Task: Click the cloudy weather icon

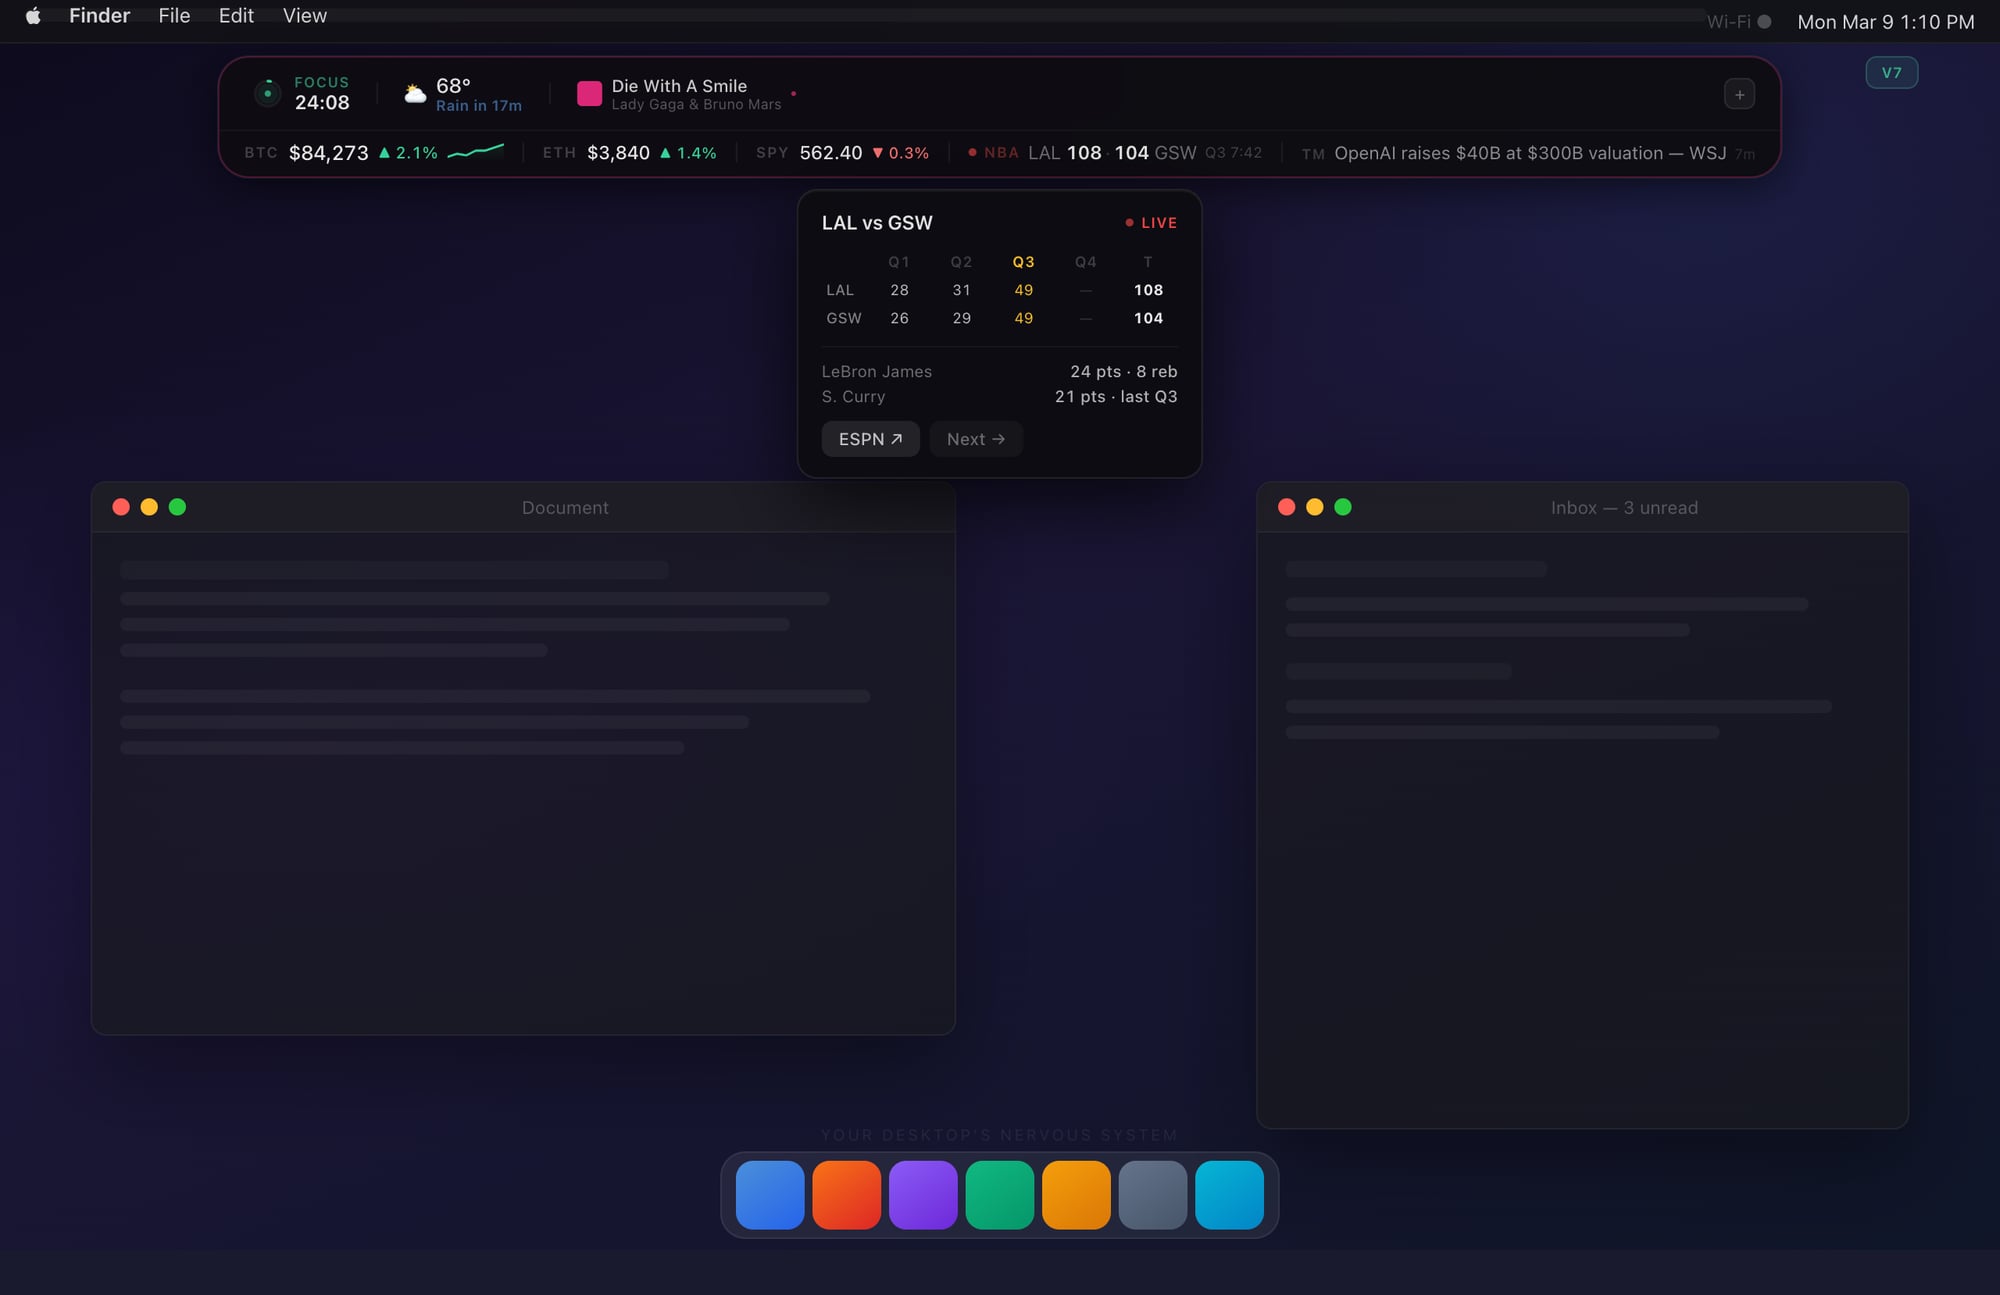Action: [x=415, y=94]
